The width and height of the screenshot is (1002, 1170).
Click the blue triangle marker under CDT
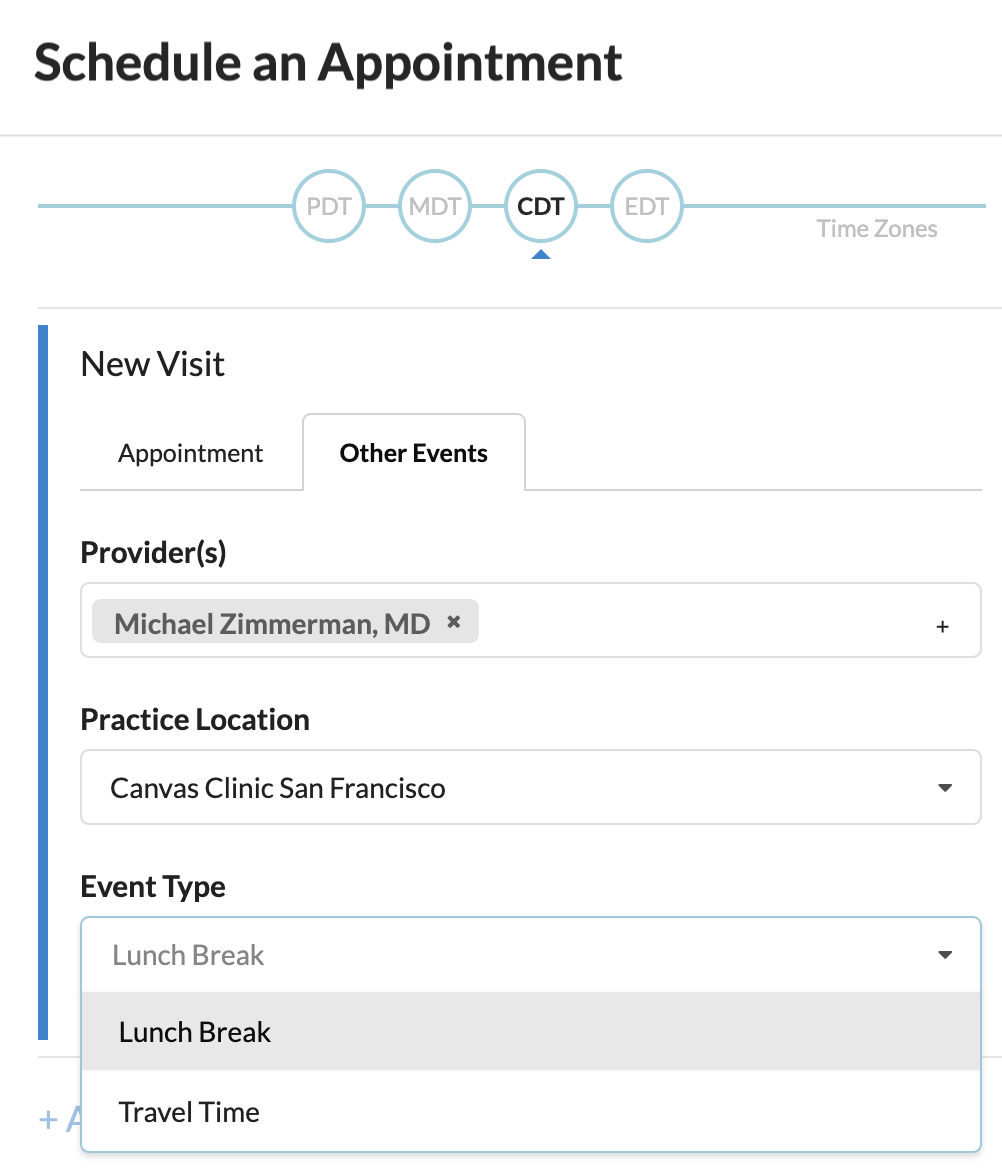(540, 255)
